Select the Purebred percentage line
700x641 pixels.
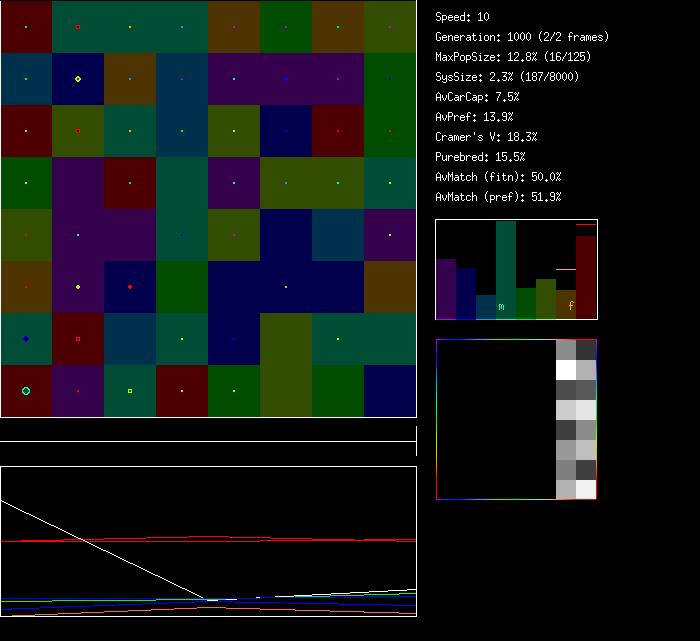480,157
